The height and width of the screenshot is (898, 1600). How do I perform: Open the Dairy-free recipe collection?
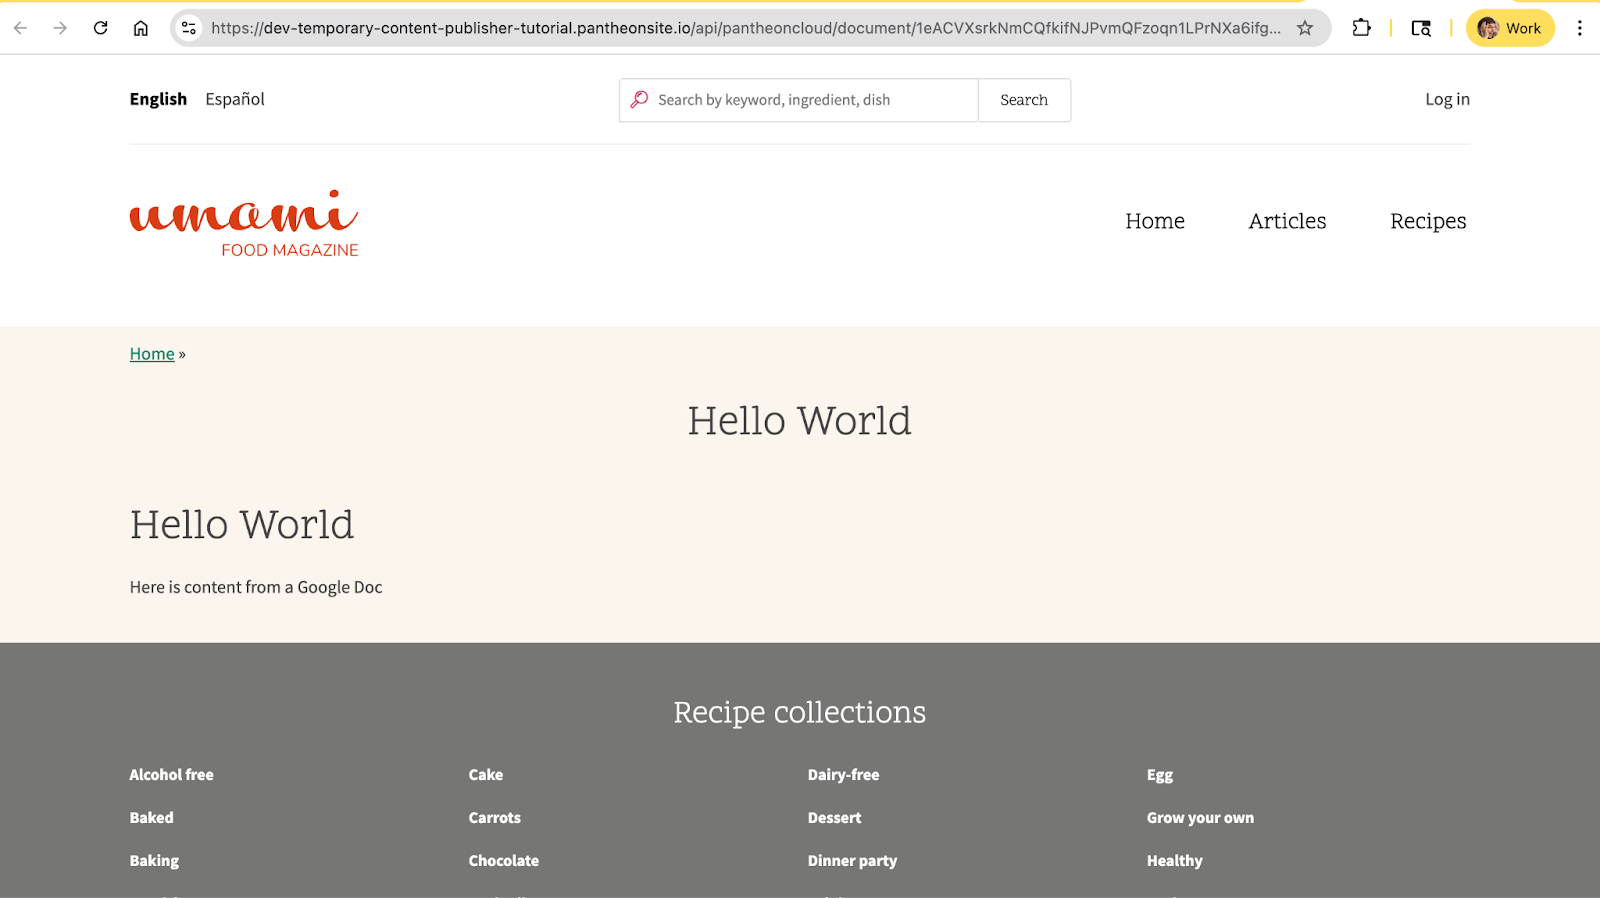tap(843, 775)
